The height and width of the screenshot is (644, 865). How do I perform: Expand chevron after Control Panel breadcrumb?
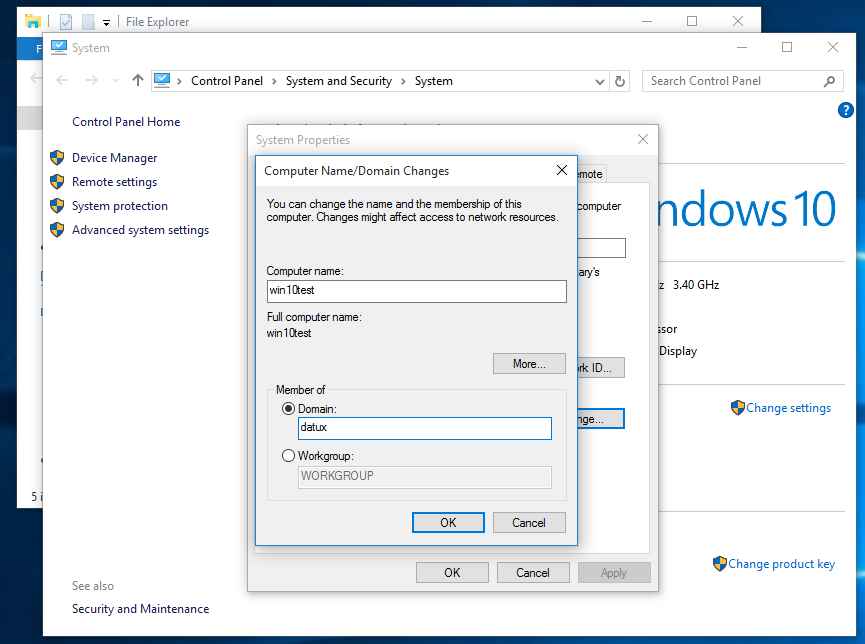(x=274, y=82)
